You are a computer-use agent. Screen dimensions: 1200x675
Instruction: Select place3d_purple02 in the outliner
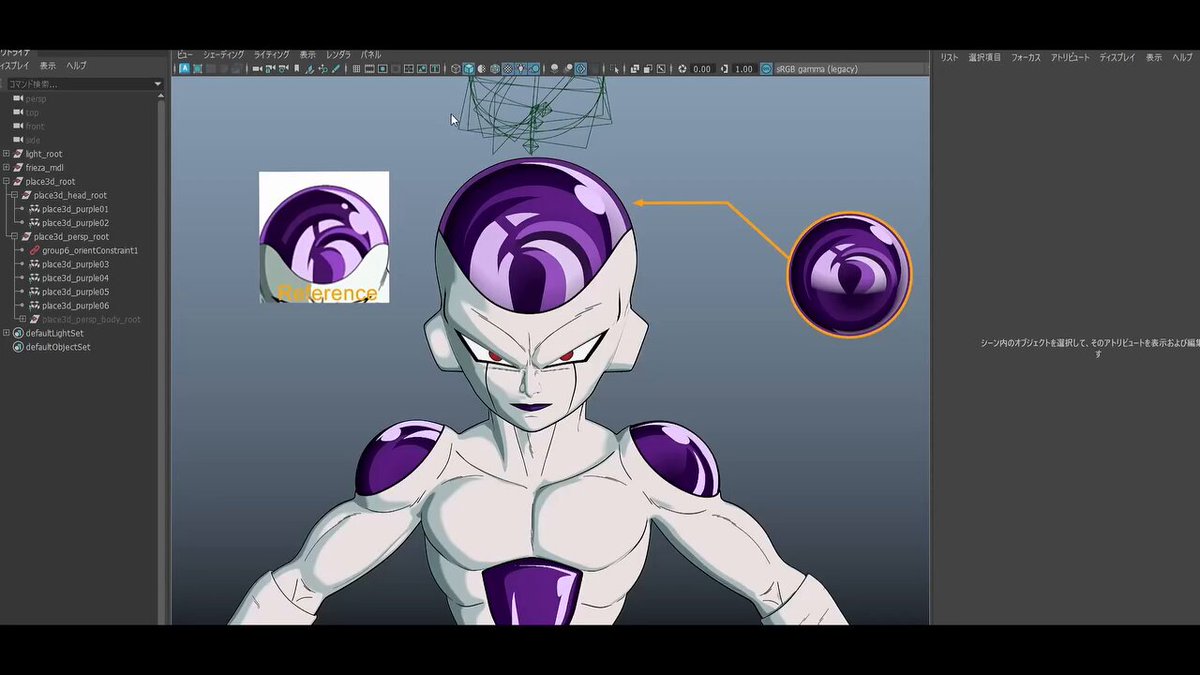(x=75, y=223)
